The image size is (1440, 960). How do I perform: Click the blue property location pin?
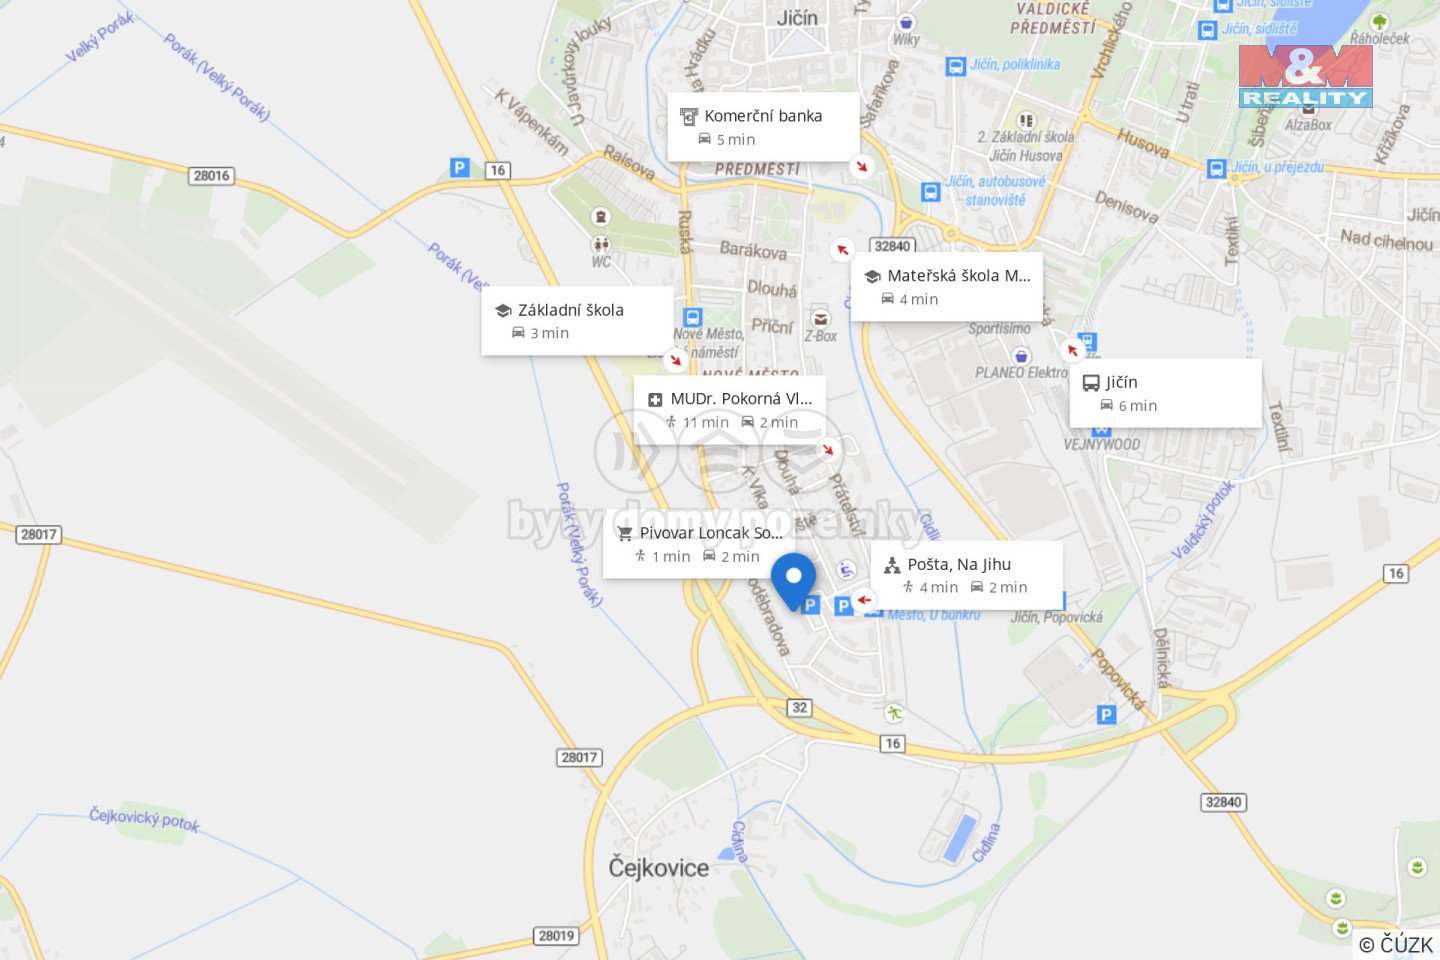pyautogui.click(x=793, y=582)
